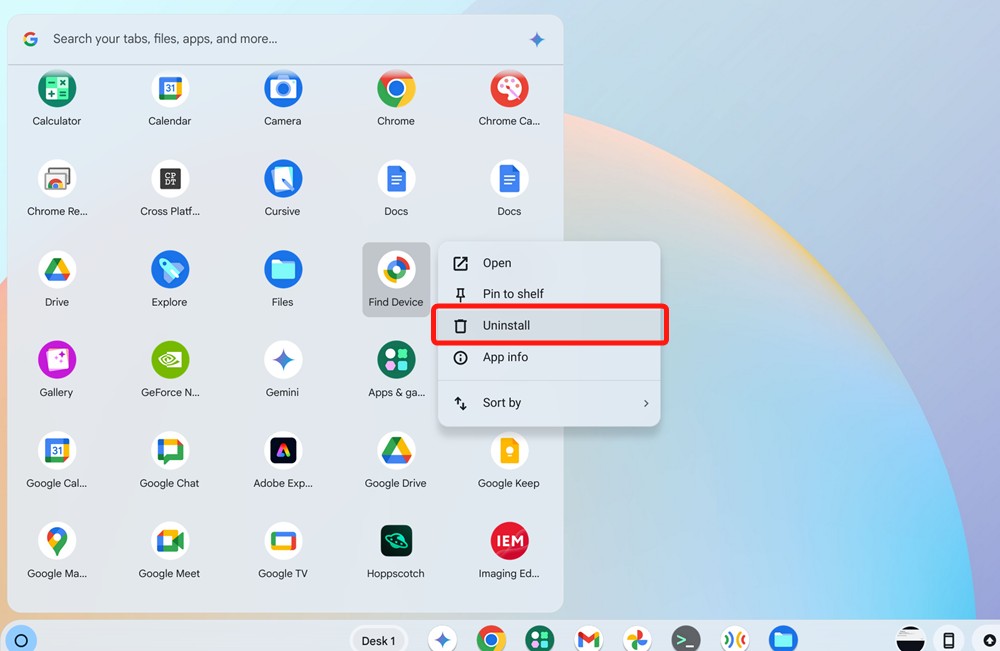The width and height of the screenshot is (1000, 651).
Task: Open Gemini from the app grid
Action: (283, 360)
